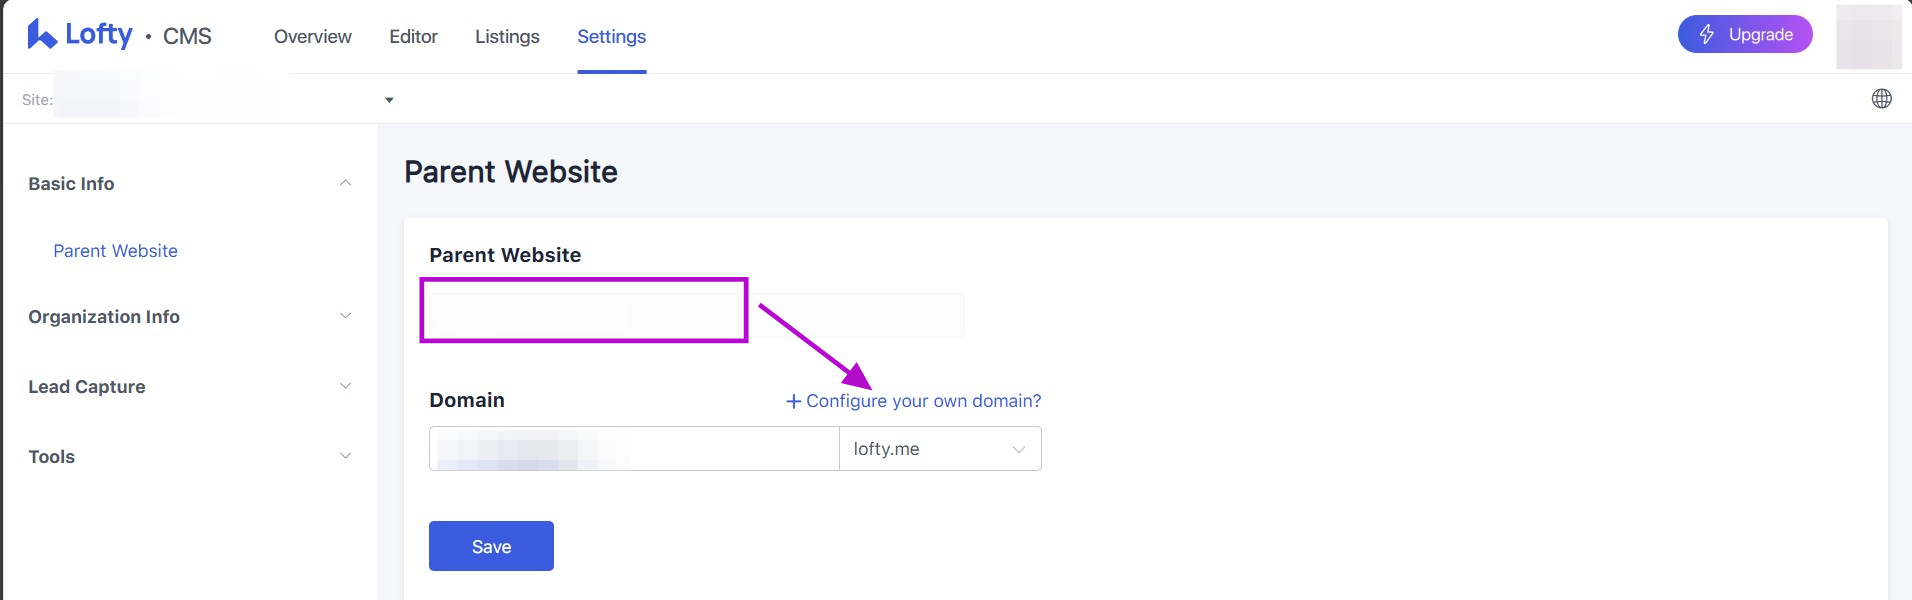Go to the Listings tab
Viewport: 1912px width, 600px height.
coord(507,37)
